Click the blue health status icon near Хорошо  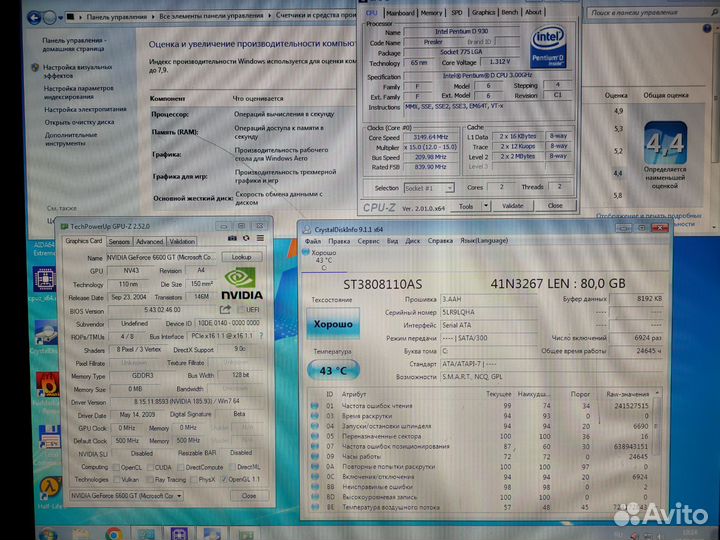pos(305,252)
